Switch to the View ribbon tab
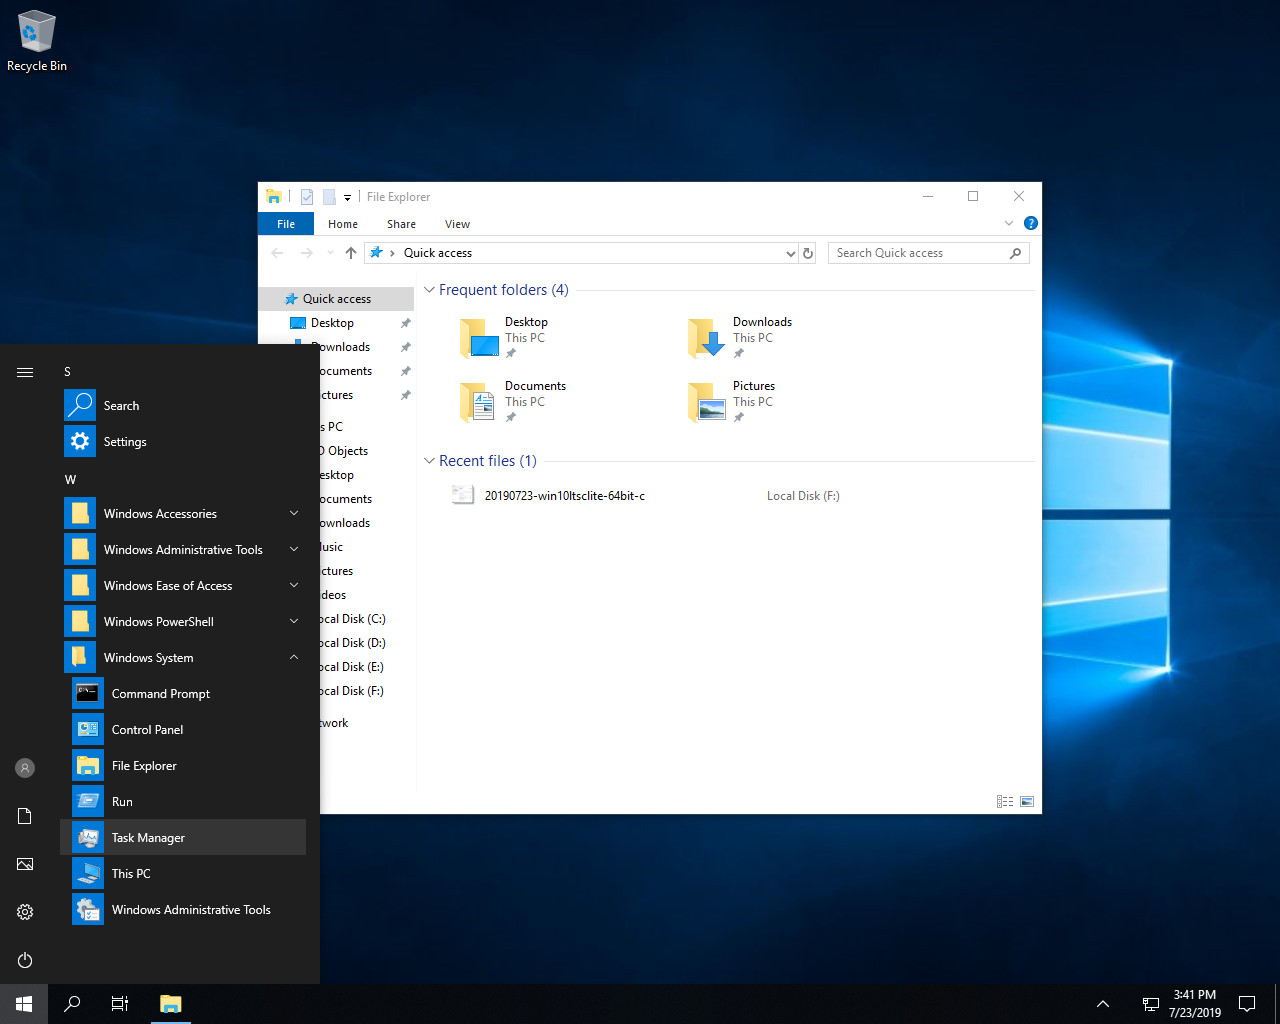 coord(457,224)
